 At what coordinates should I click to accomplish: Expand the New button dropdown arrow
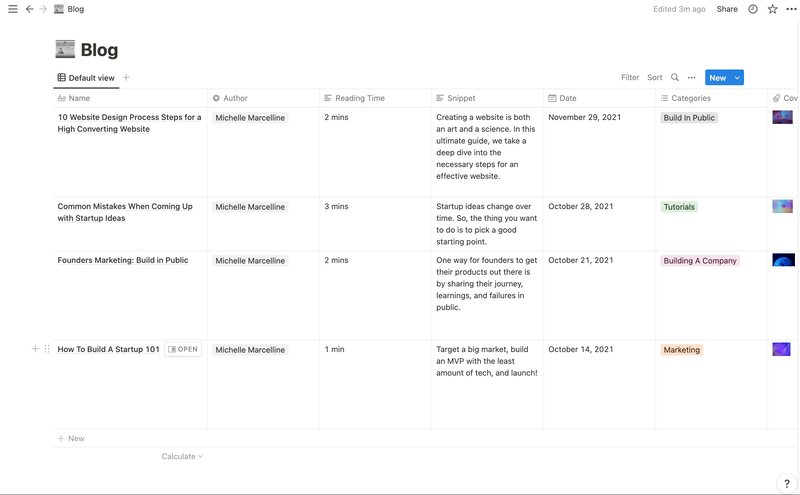[x=737, y=78]
